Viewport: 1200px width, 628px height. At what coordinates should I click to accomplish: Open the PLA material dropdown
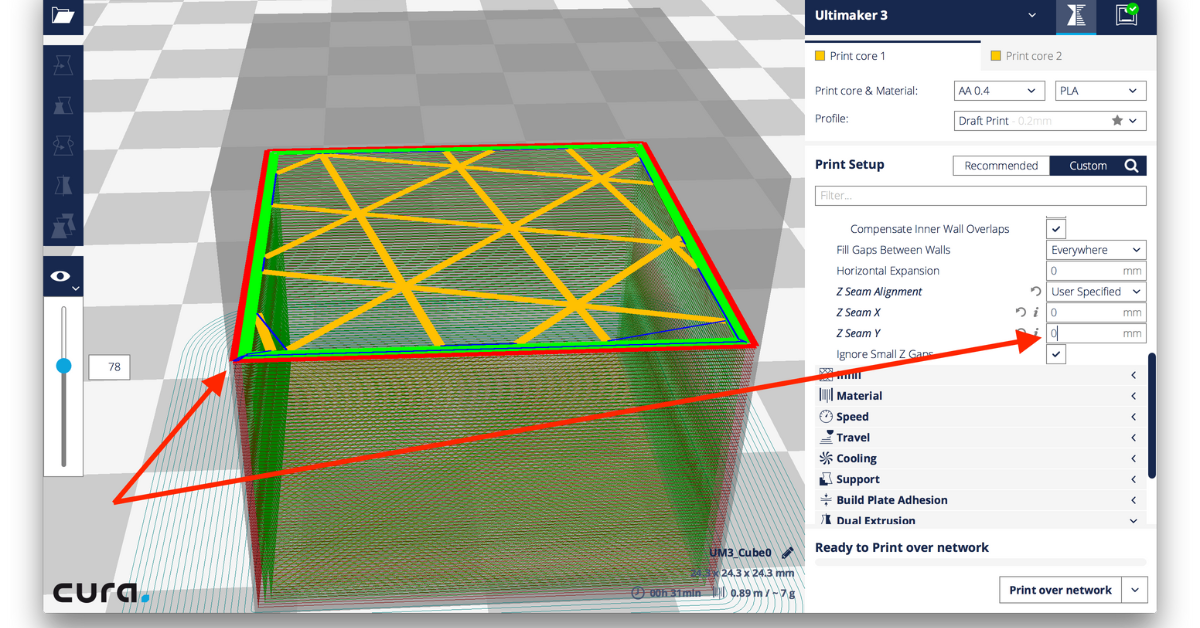1100,91
